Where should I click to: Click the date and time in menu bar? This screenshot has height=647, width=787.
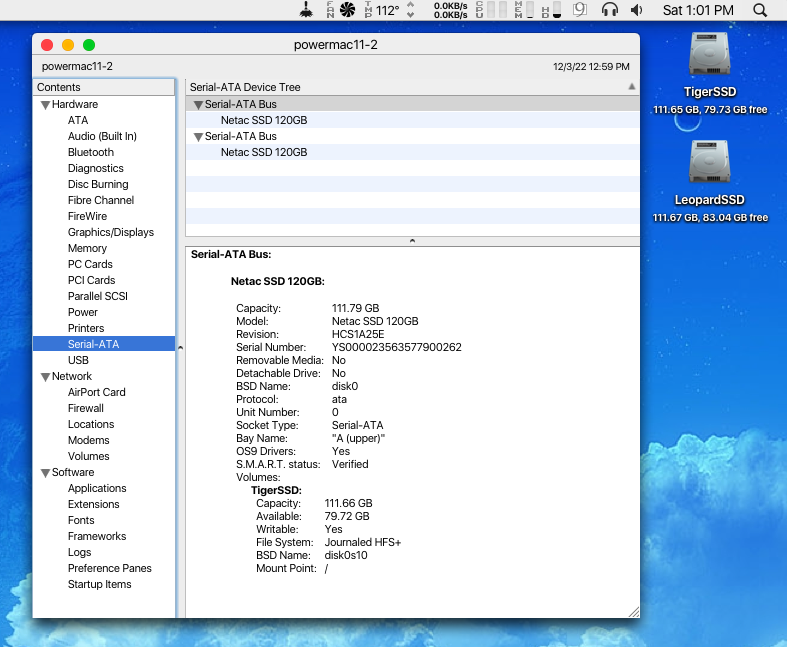[x=698, y=10]
